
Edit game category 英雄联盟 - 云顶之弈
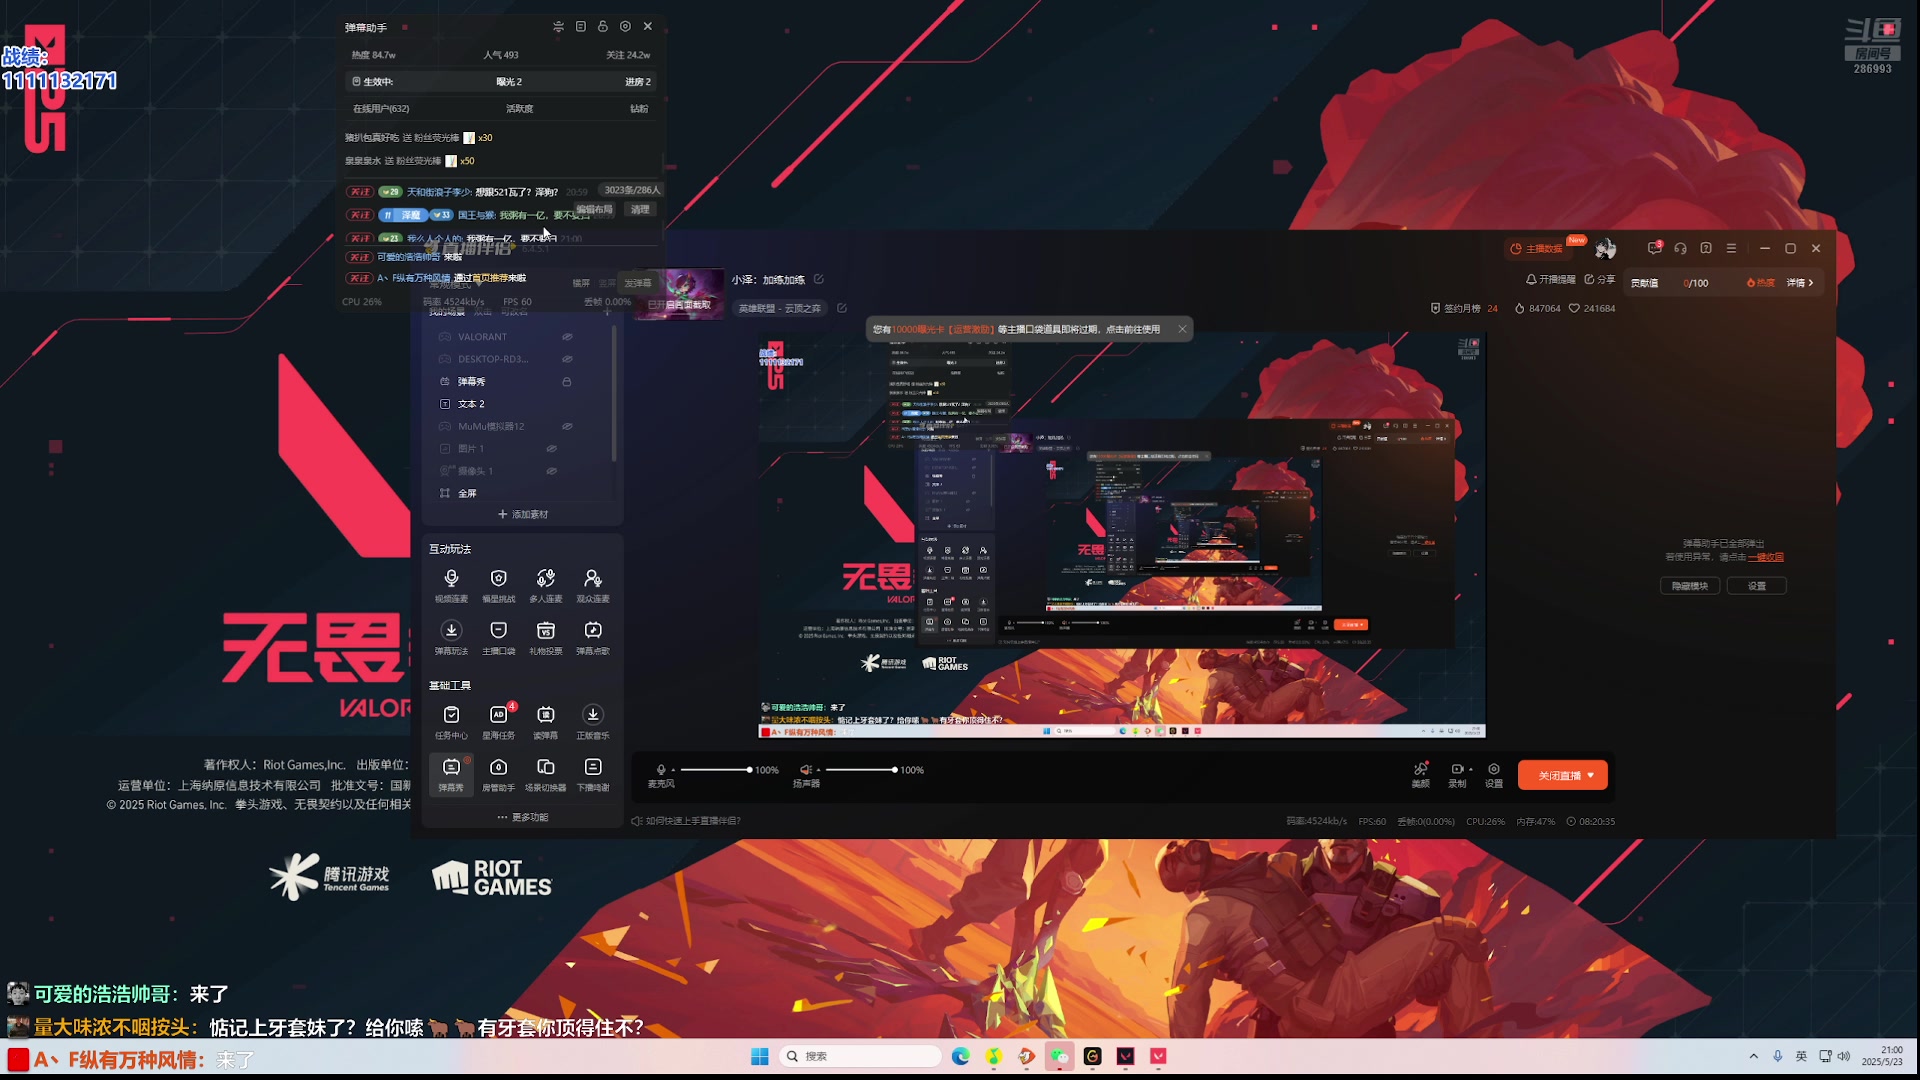pos(842,308)
